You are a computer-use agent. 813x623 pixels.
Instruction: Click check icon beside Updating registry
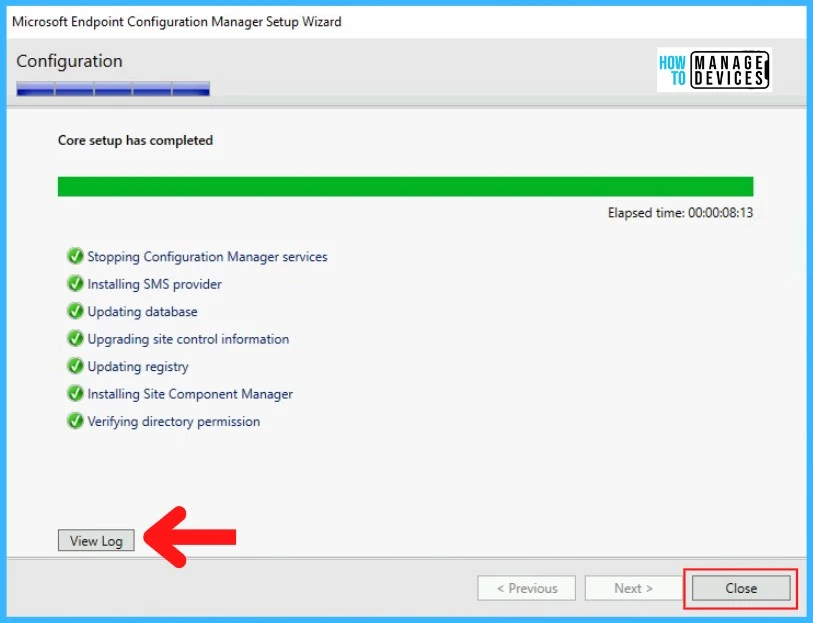click(75, 366)
